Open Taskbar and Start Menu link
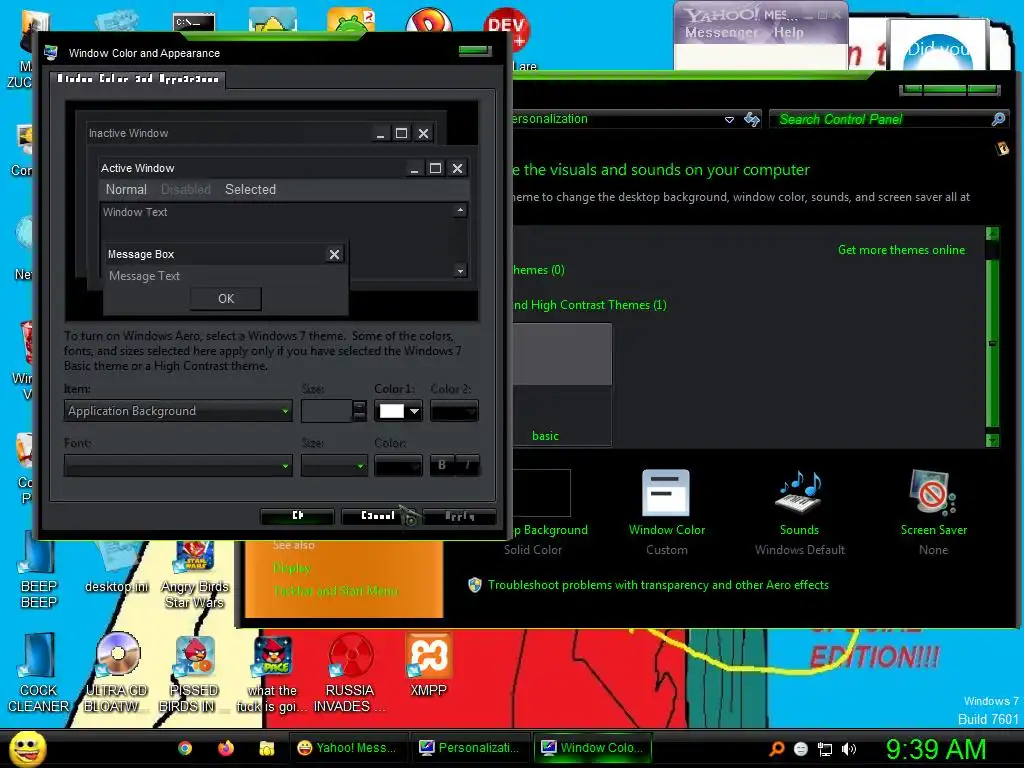Image resolution: width=1024 pixels, height=768 pixels. [335, 590]
